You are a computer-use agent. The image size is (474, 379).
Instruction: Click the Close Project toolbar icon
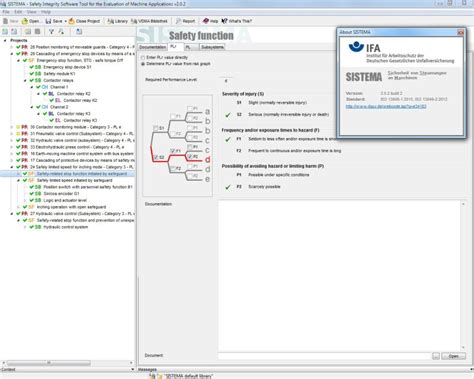pyautogui.click(x=72, y=21)
